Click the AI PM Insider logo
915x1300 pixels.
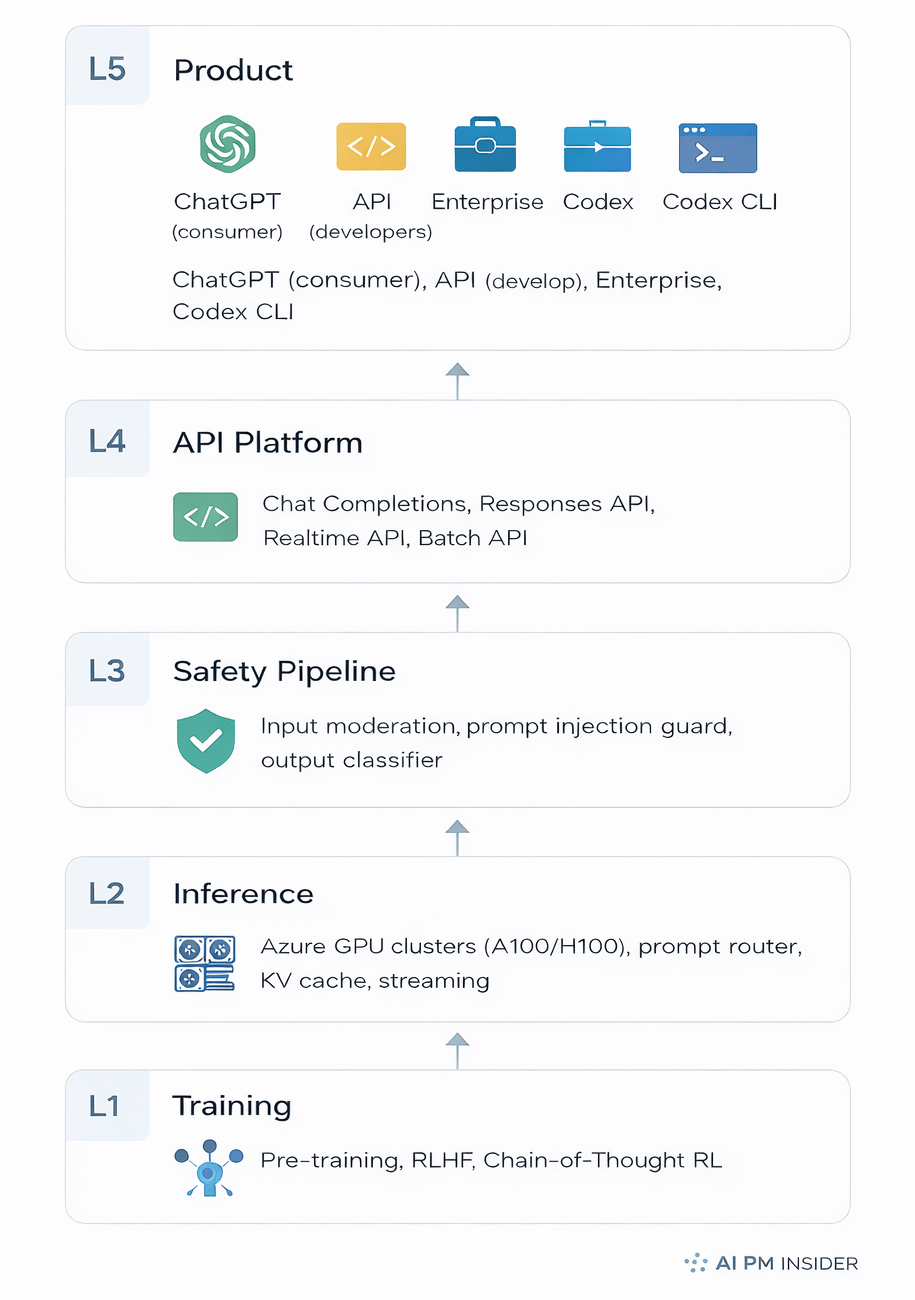click(770, 1263)
